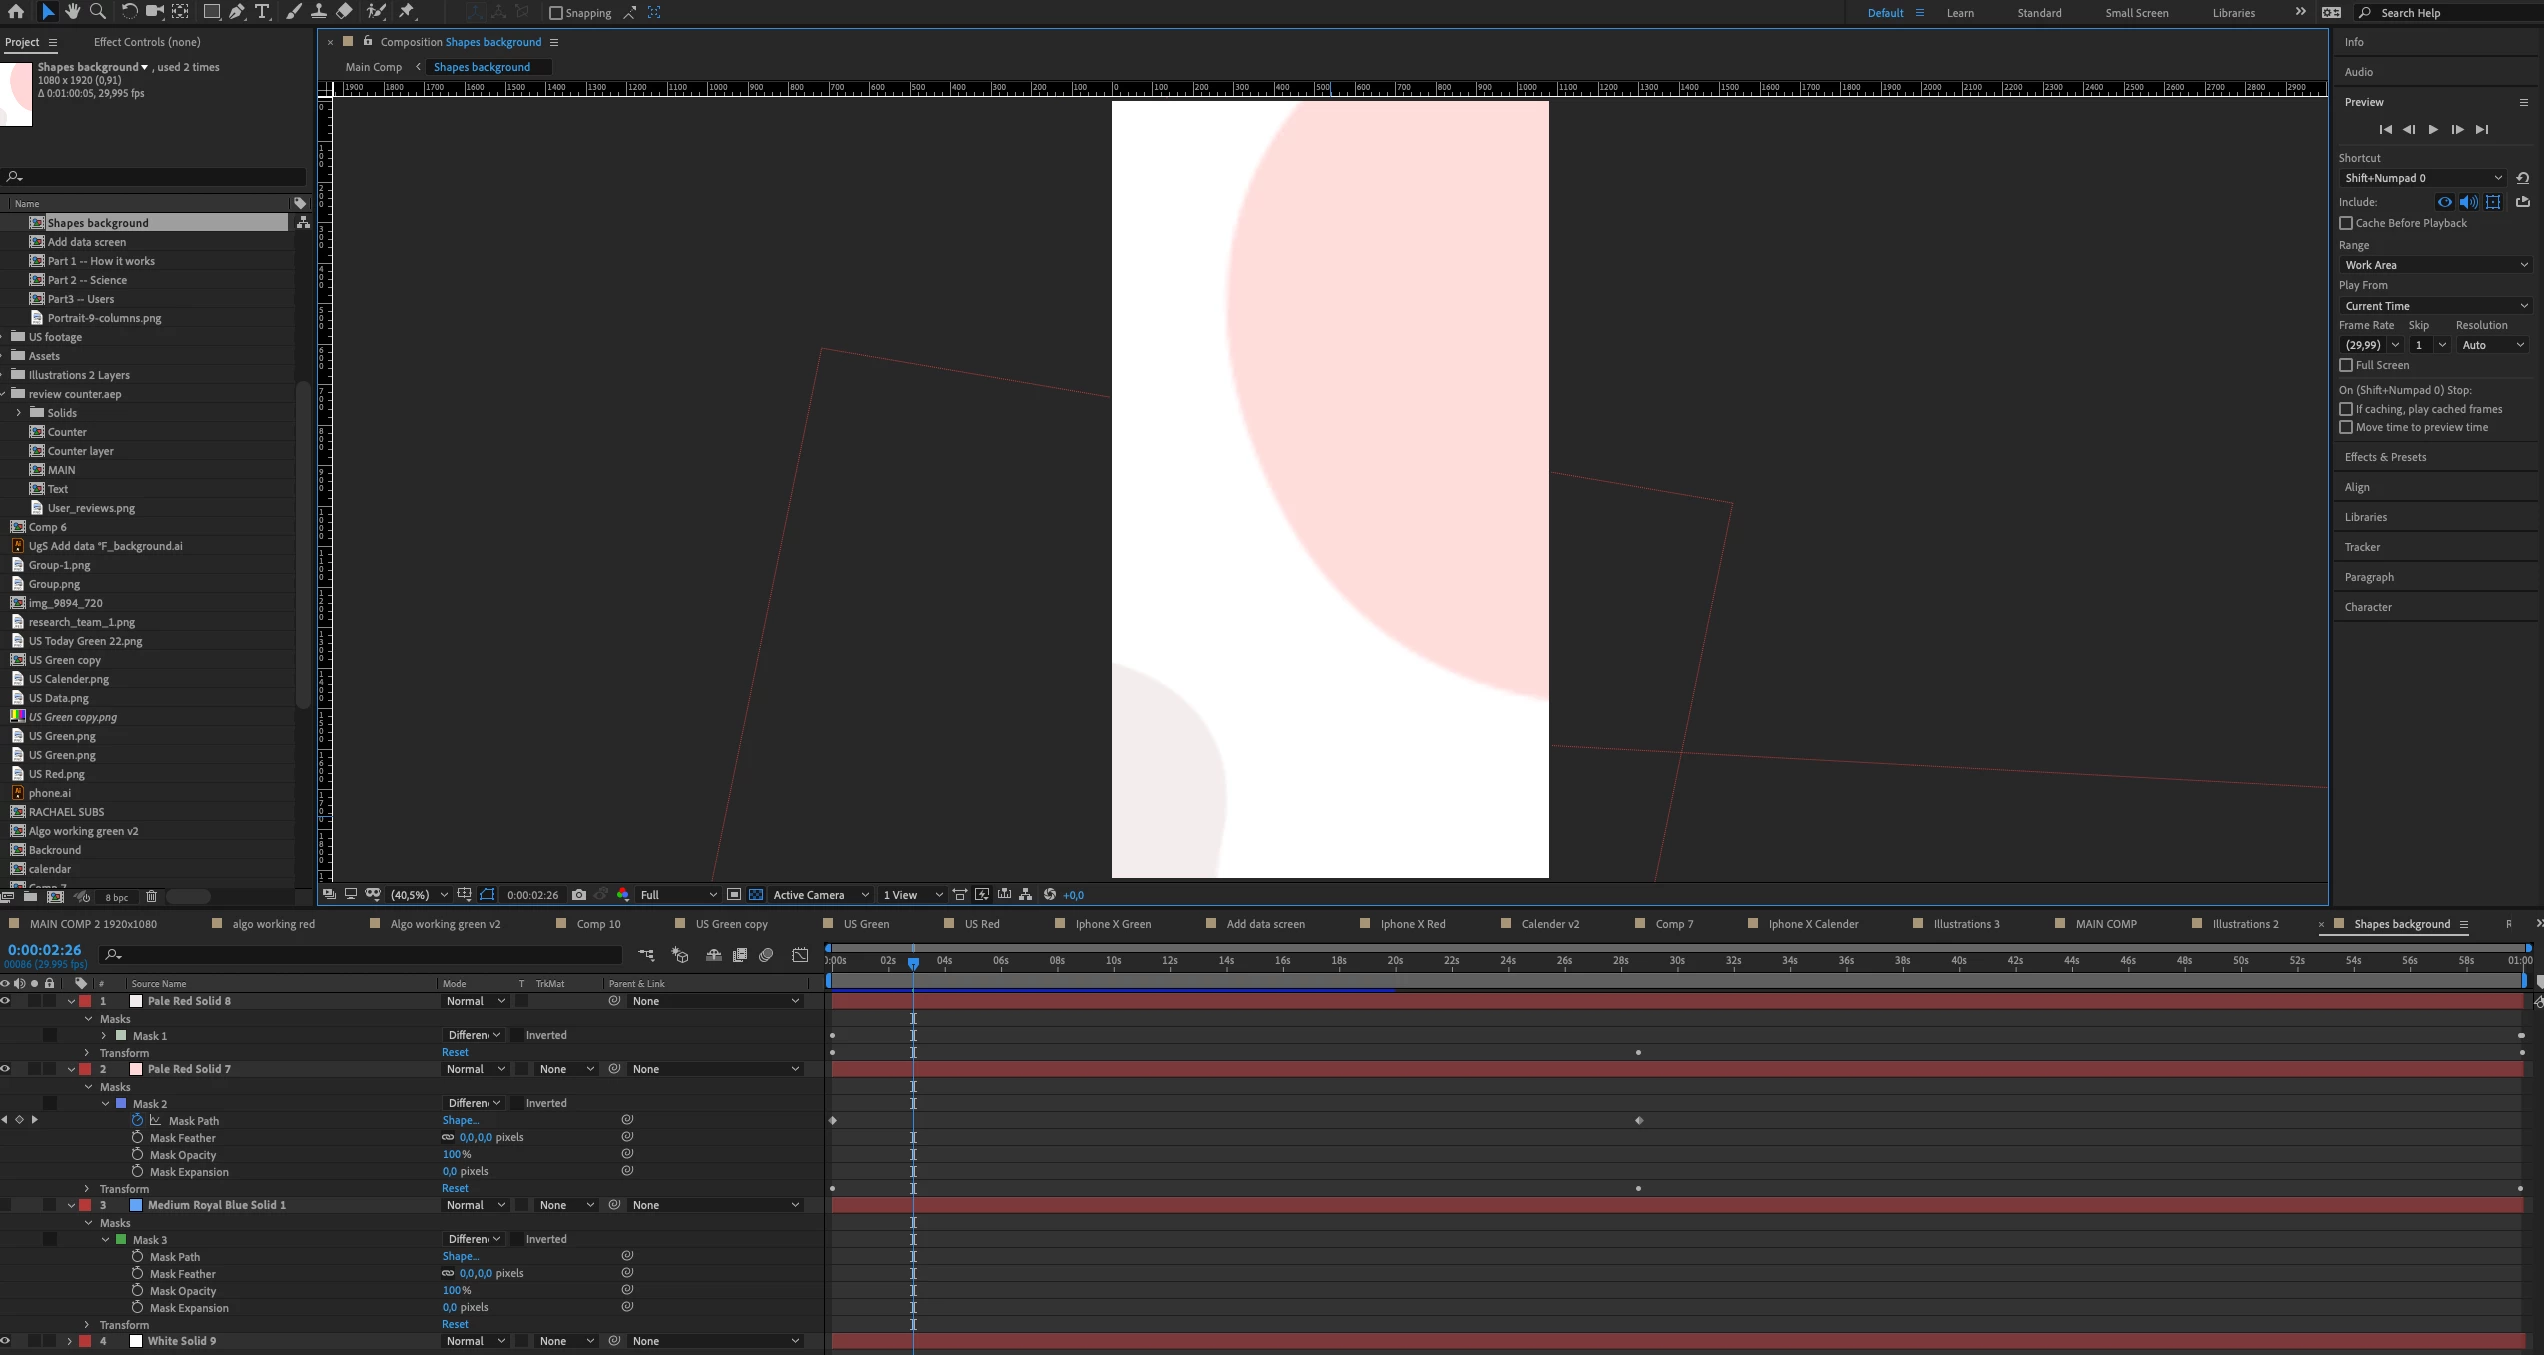Click the snapshot camera icon in viewer
Screen dimensions: 2544x1355
click(579, 895)
